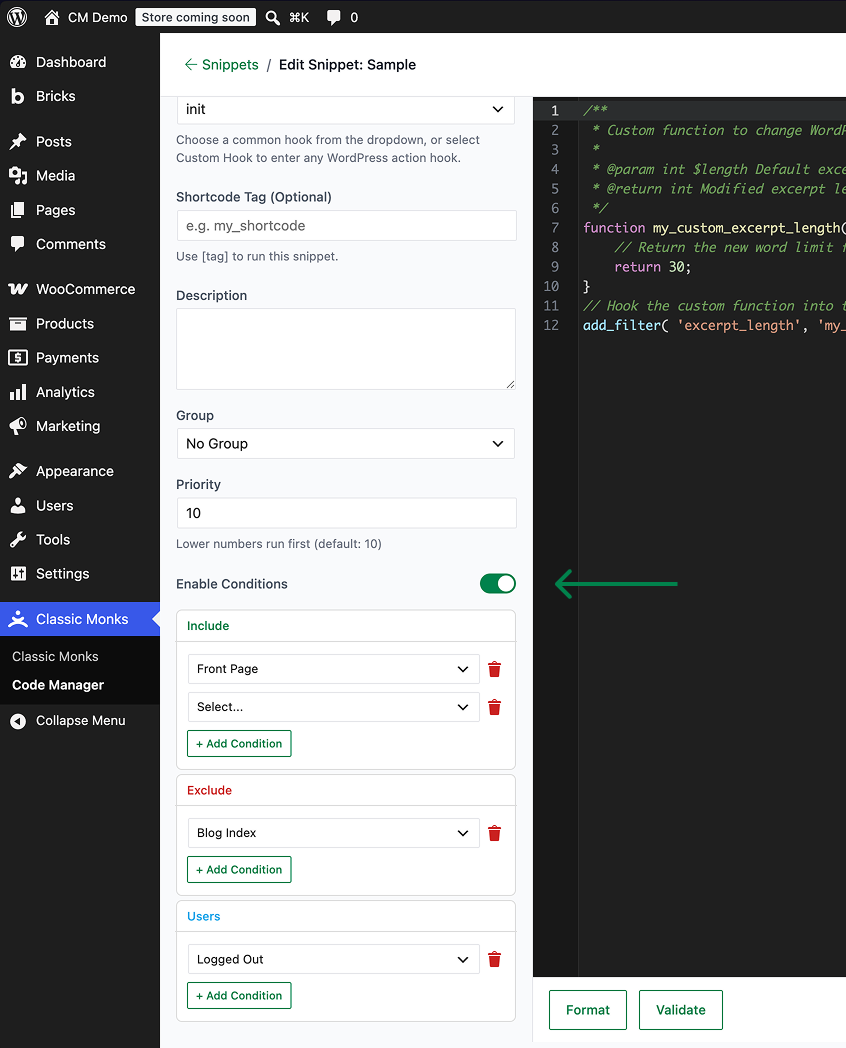
Task: Click the Users person icon
Action: (x=18, y=505)
